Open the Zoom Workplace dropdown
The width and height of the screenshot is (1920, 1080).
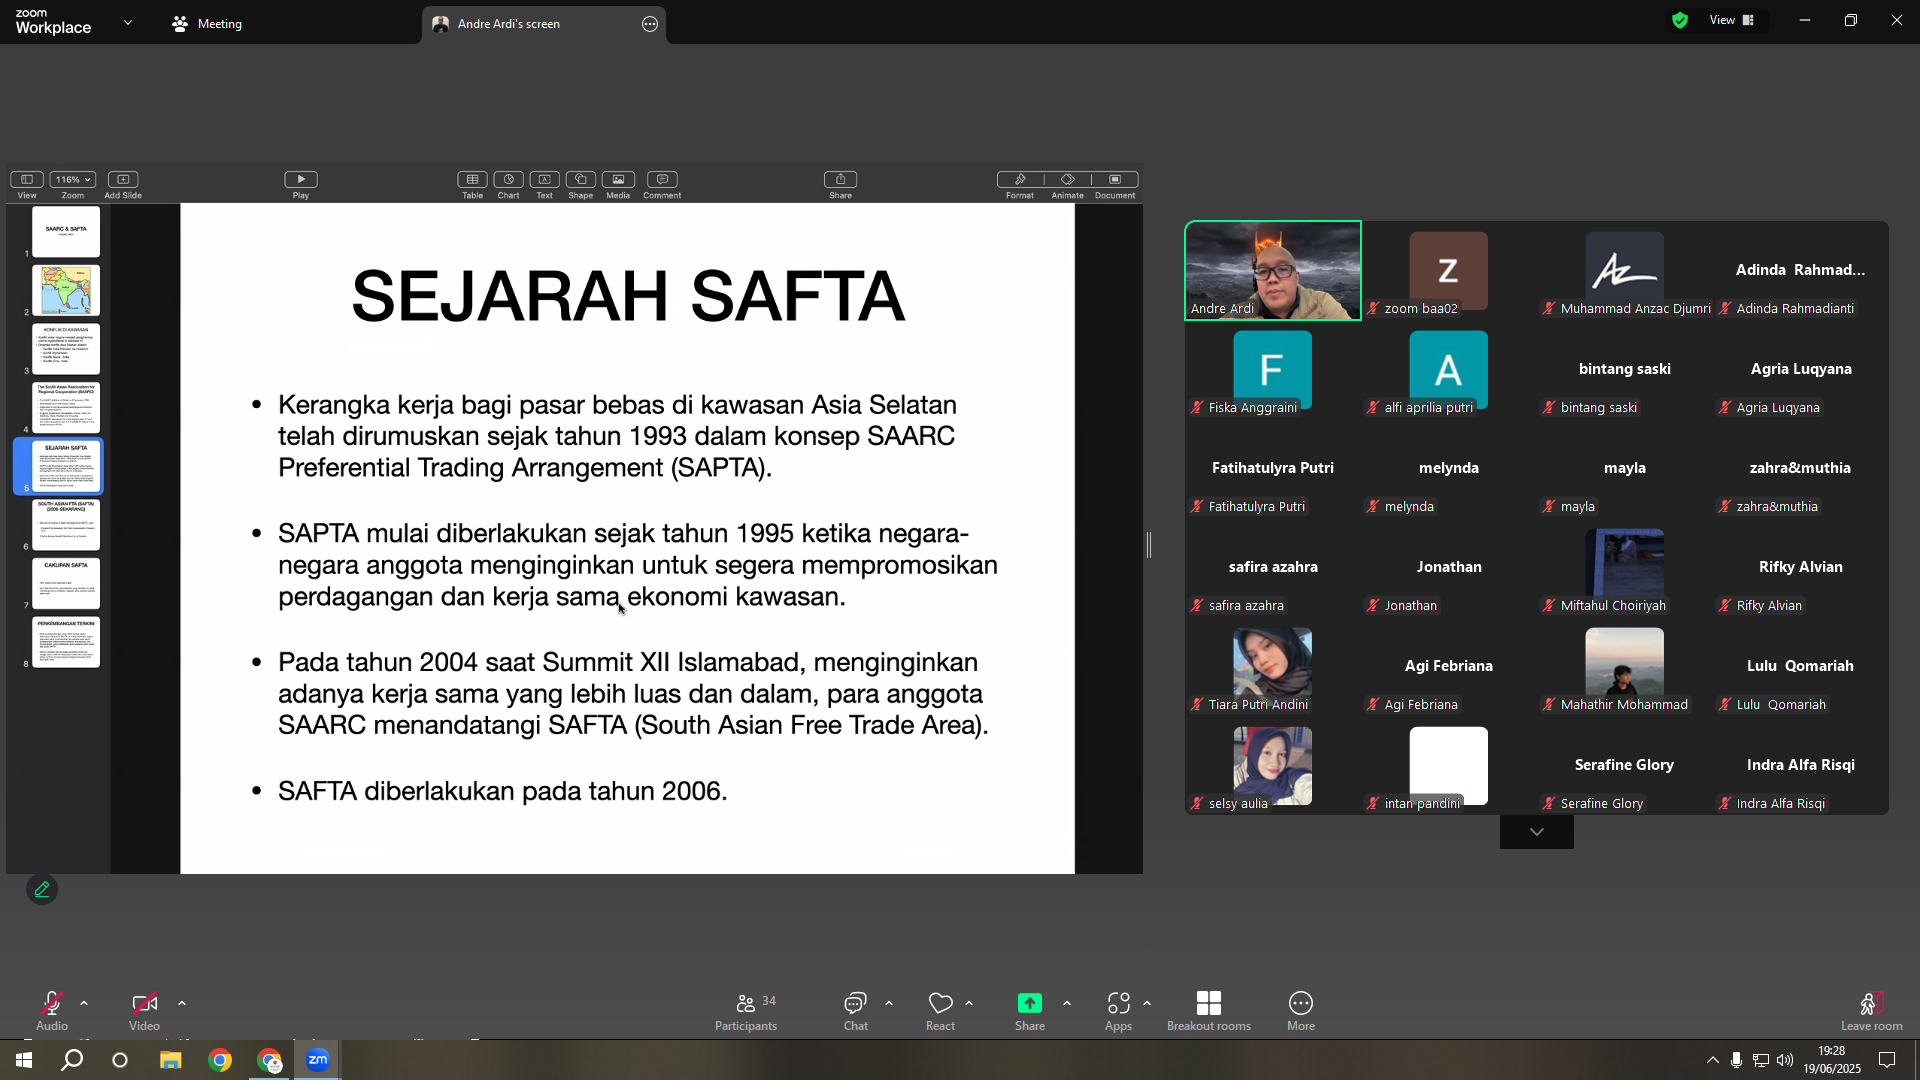pos(128,22)
